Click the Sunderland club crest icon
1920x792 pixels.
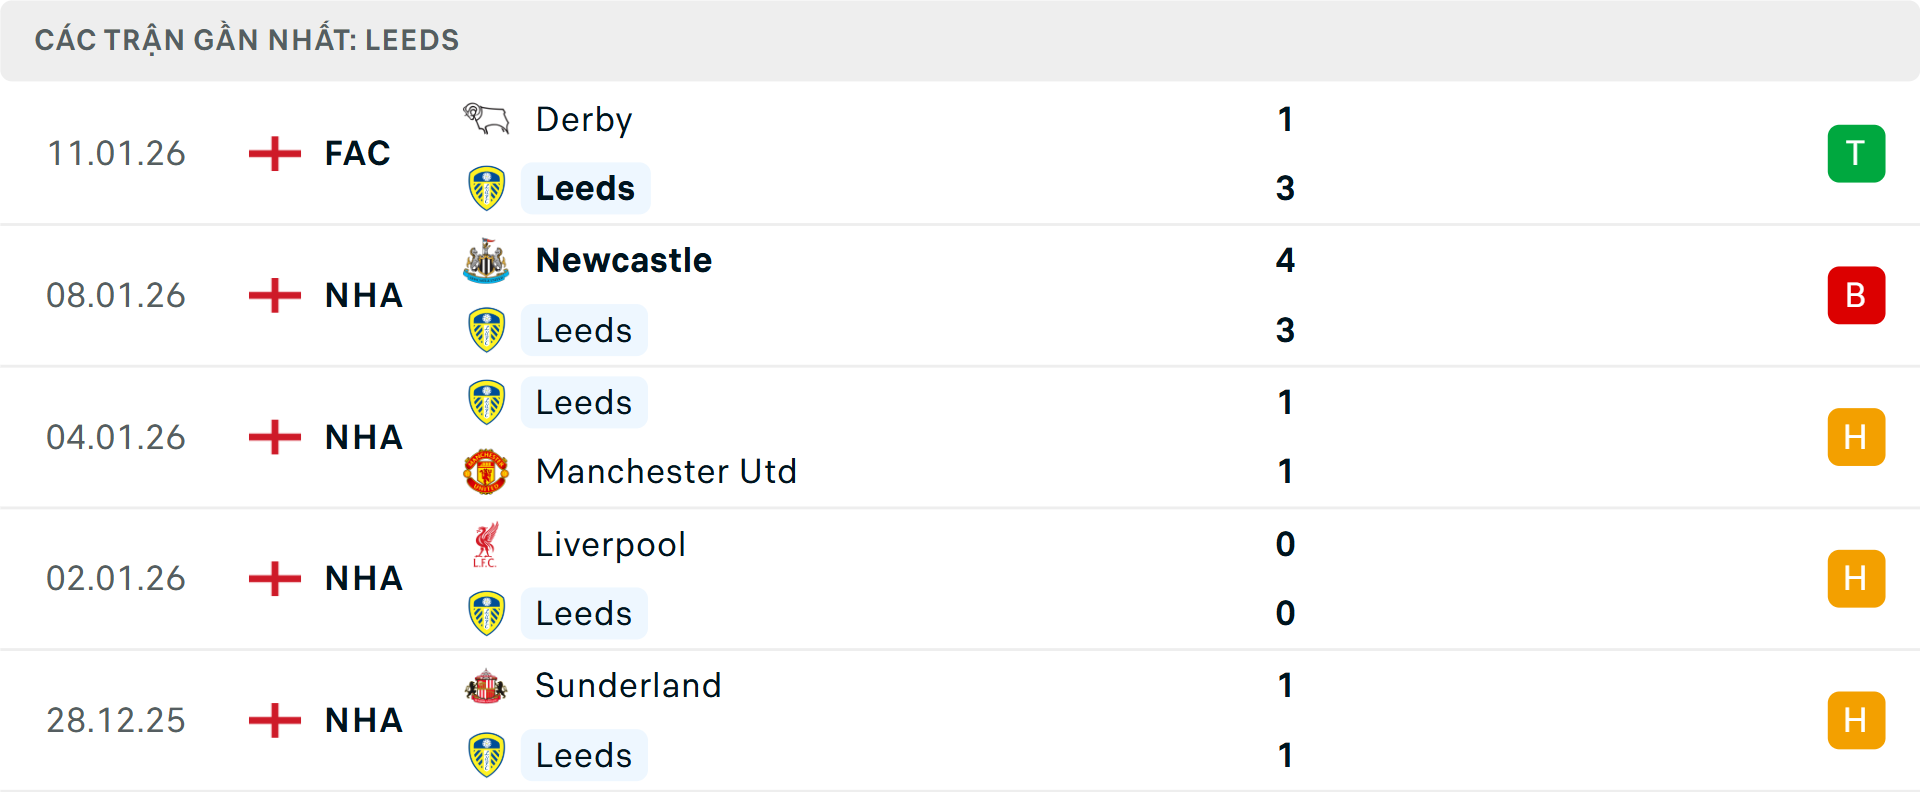486,686
